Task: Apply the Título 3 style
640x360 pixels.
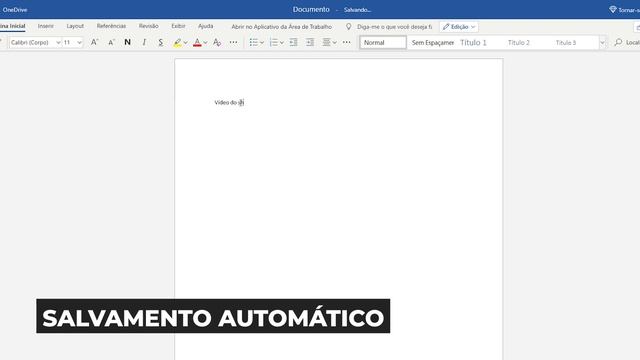Action: (x=566, y=42)
